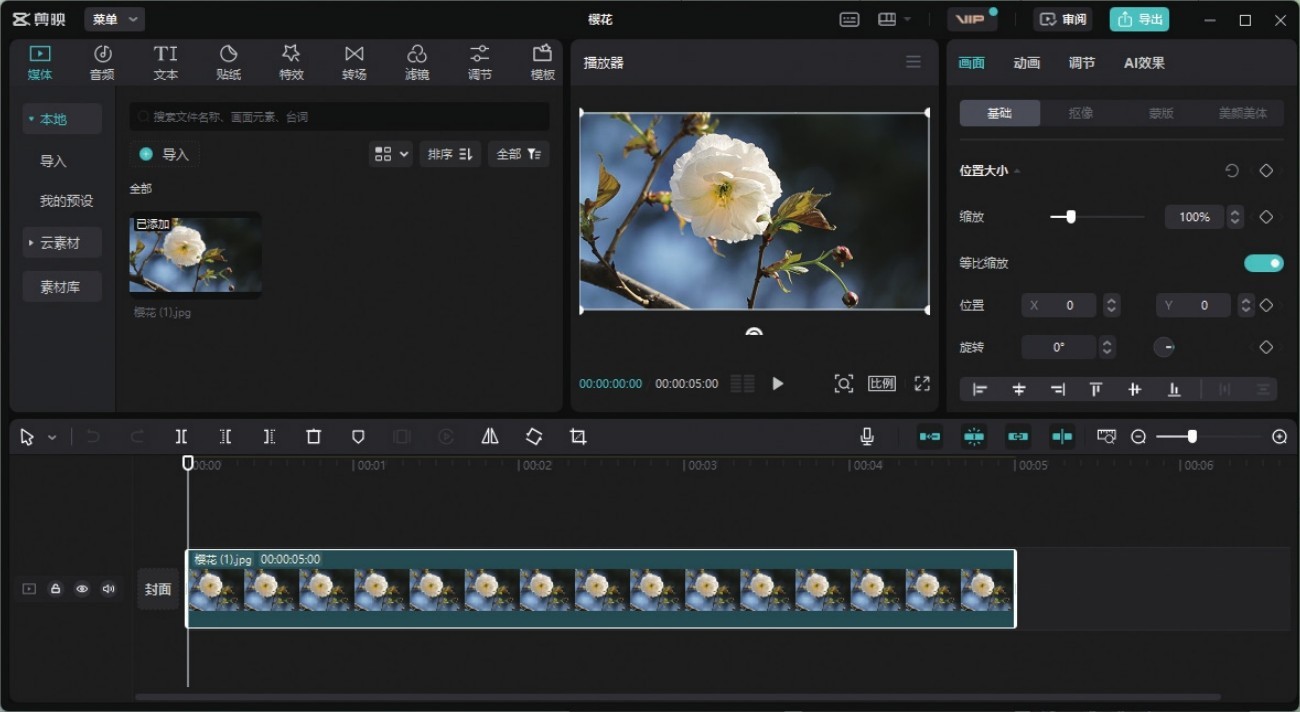Open the grid view mode dropdown
1300x712 pixels.
click(x=391, y=154)
